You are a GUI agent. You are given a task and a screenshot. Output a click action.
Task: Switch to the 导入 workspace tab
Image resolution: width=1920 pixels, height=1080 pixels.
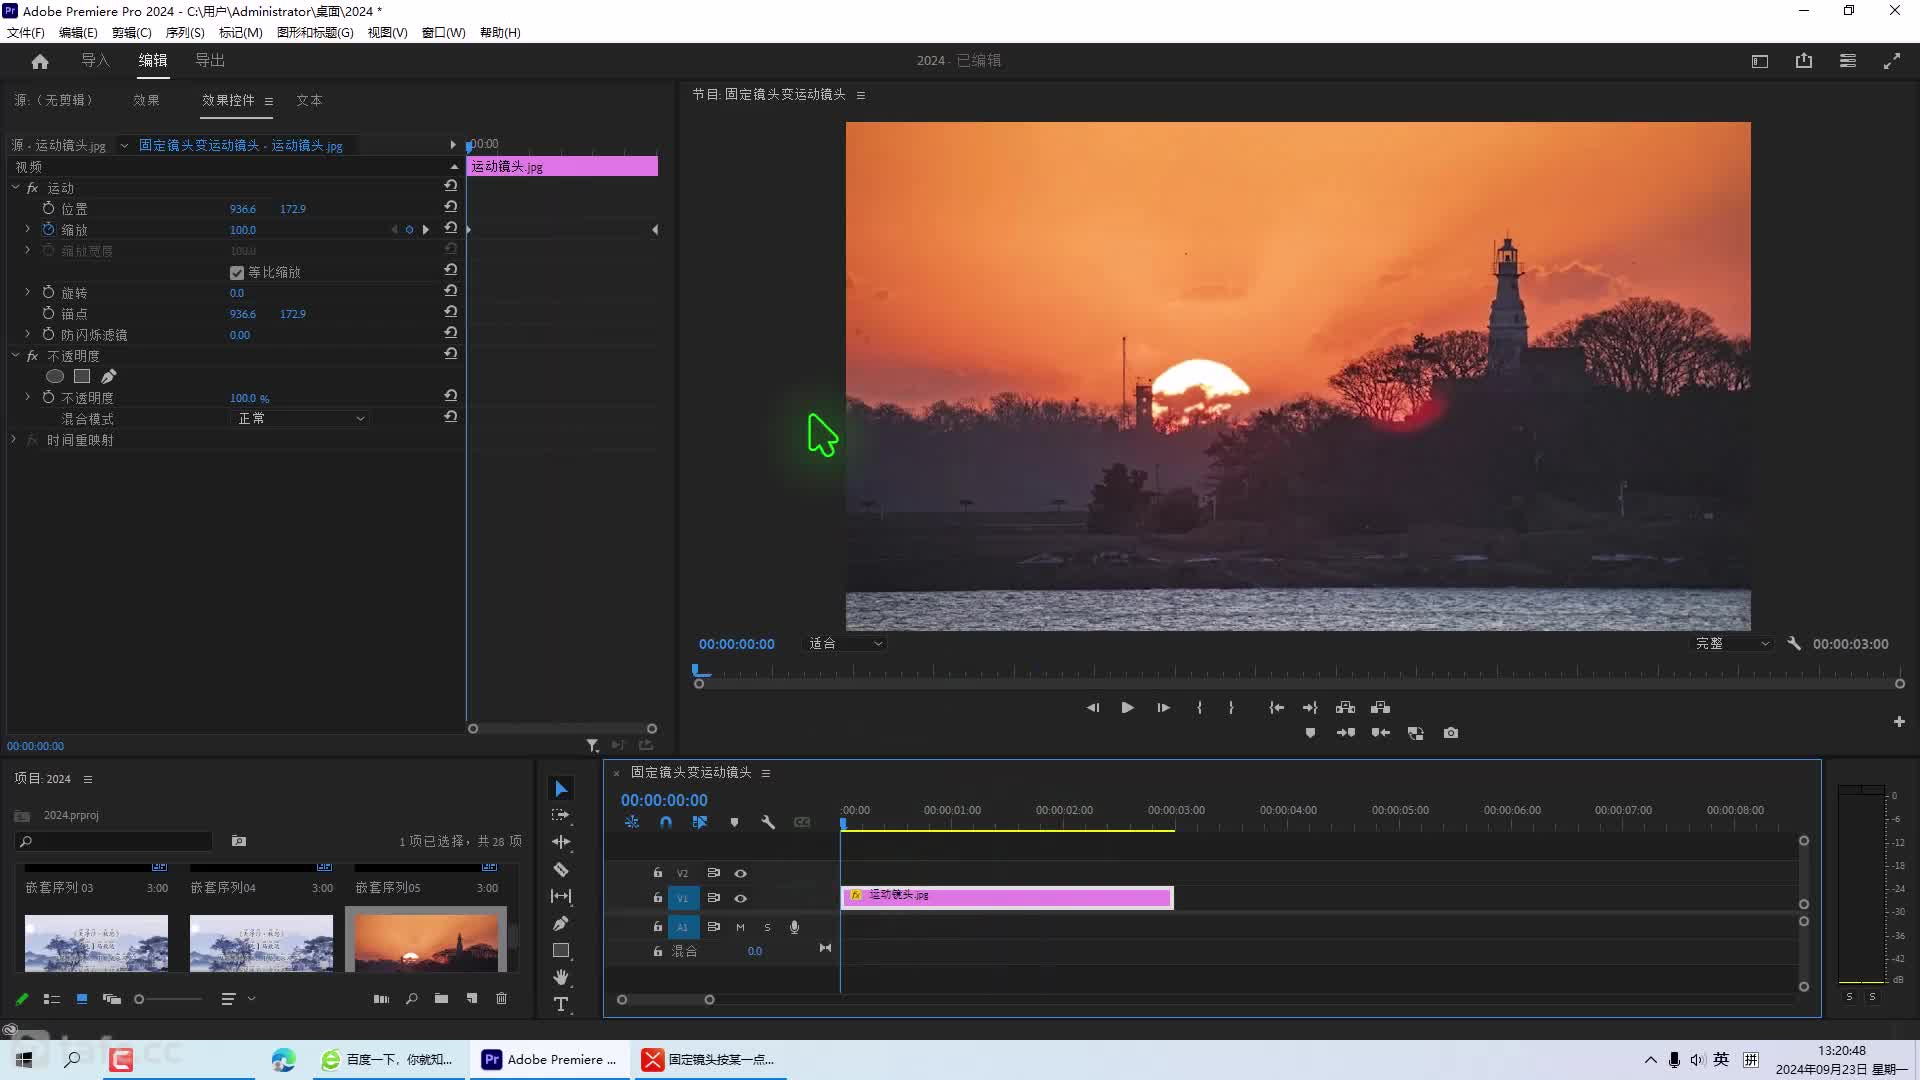pyautogui.click(x=95, y=61)
